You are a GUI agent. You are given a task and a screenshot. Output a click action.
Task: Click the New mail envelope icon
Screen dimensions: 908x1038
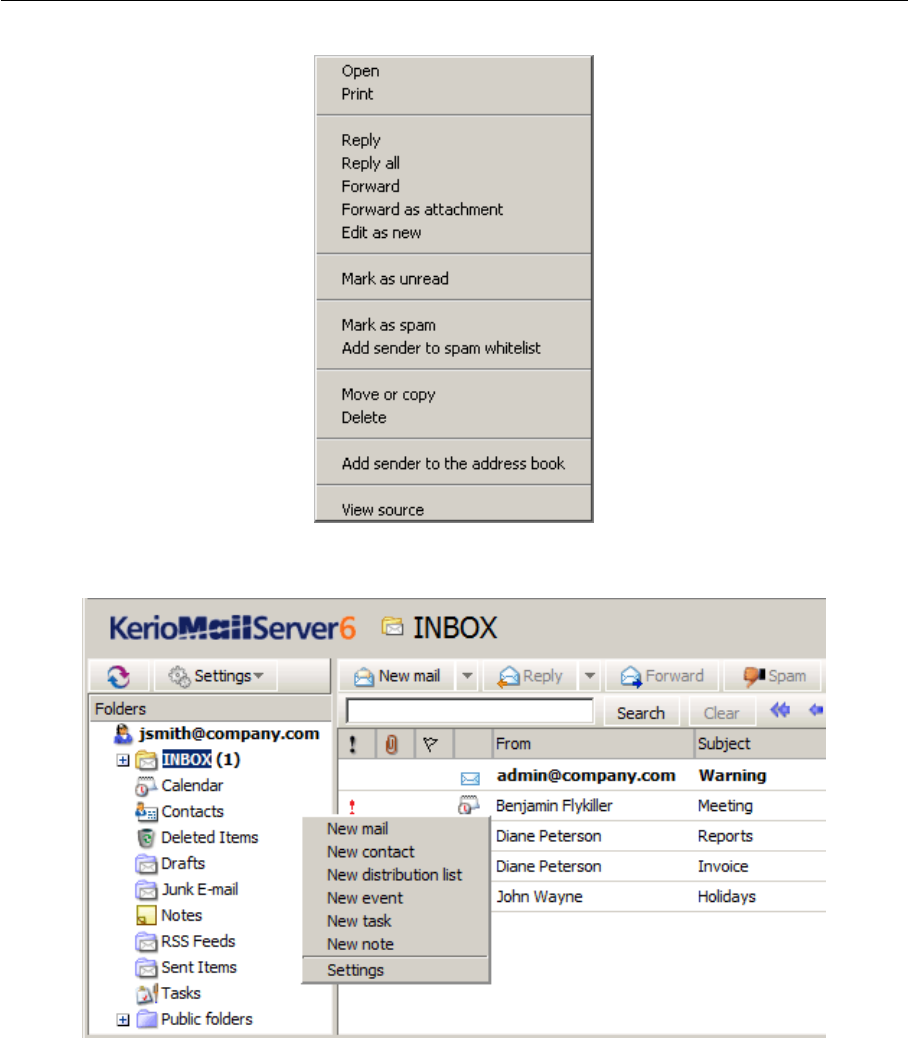click(364, 677)
